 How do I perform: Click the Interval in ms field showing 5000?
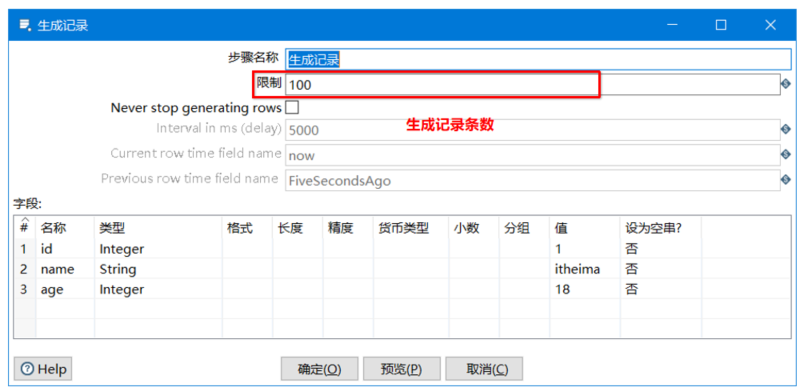click(533, 130)
